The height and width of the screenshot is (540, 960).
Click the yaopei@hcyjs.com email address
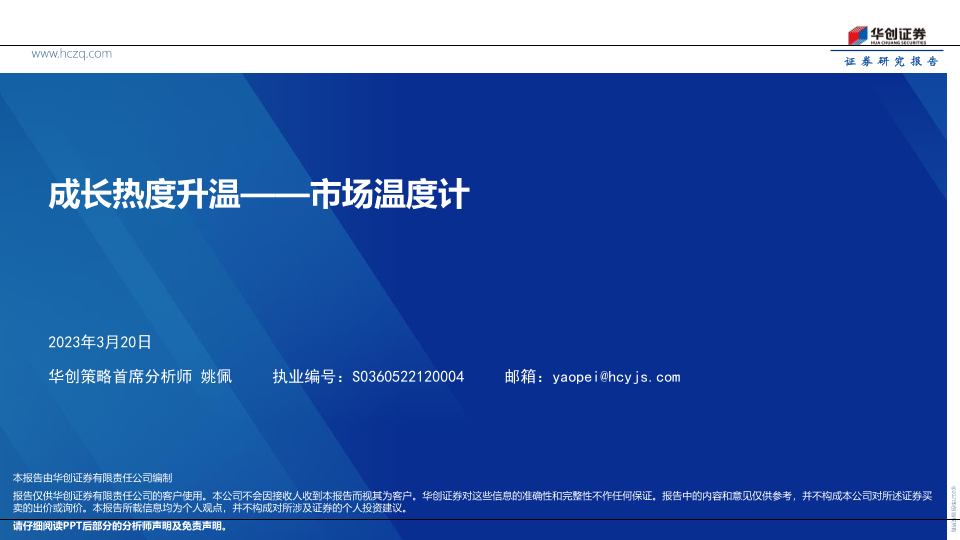point(615,377)
